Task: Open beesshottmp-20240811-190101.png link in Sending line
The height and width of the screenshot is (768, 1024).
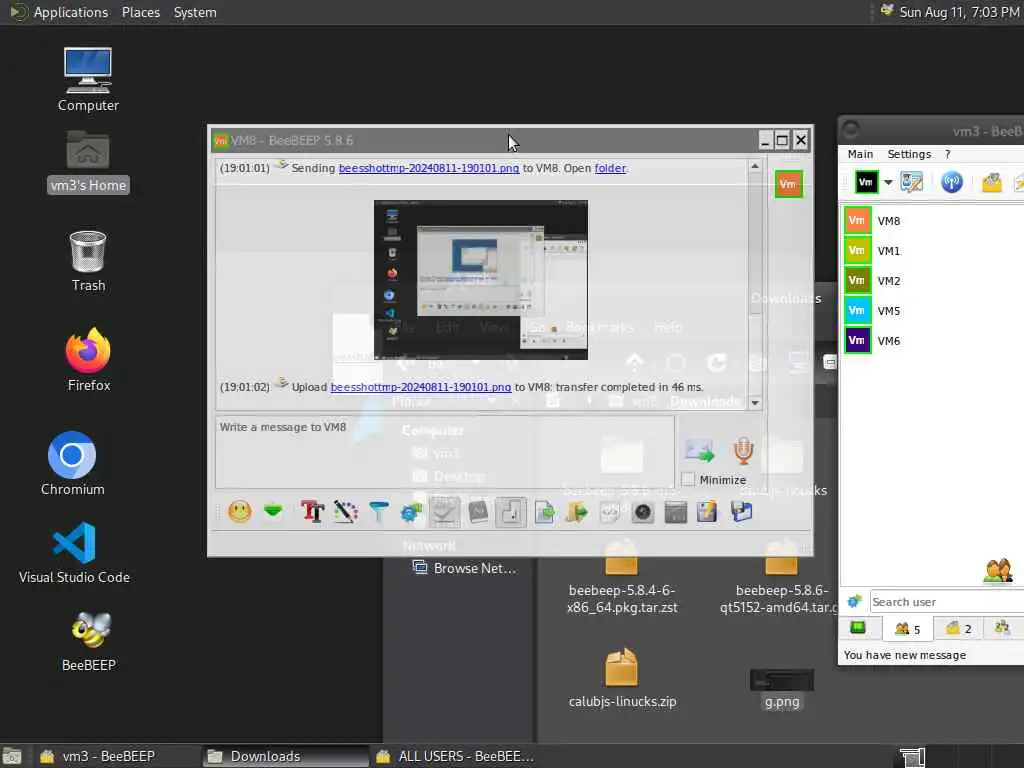Action: pos(428,168)
